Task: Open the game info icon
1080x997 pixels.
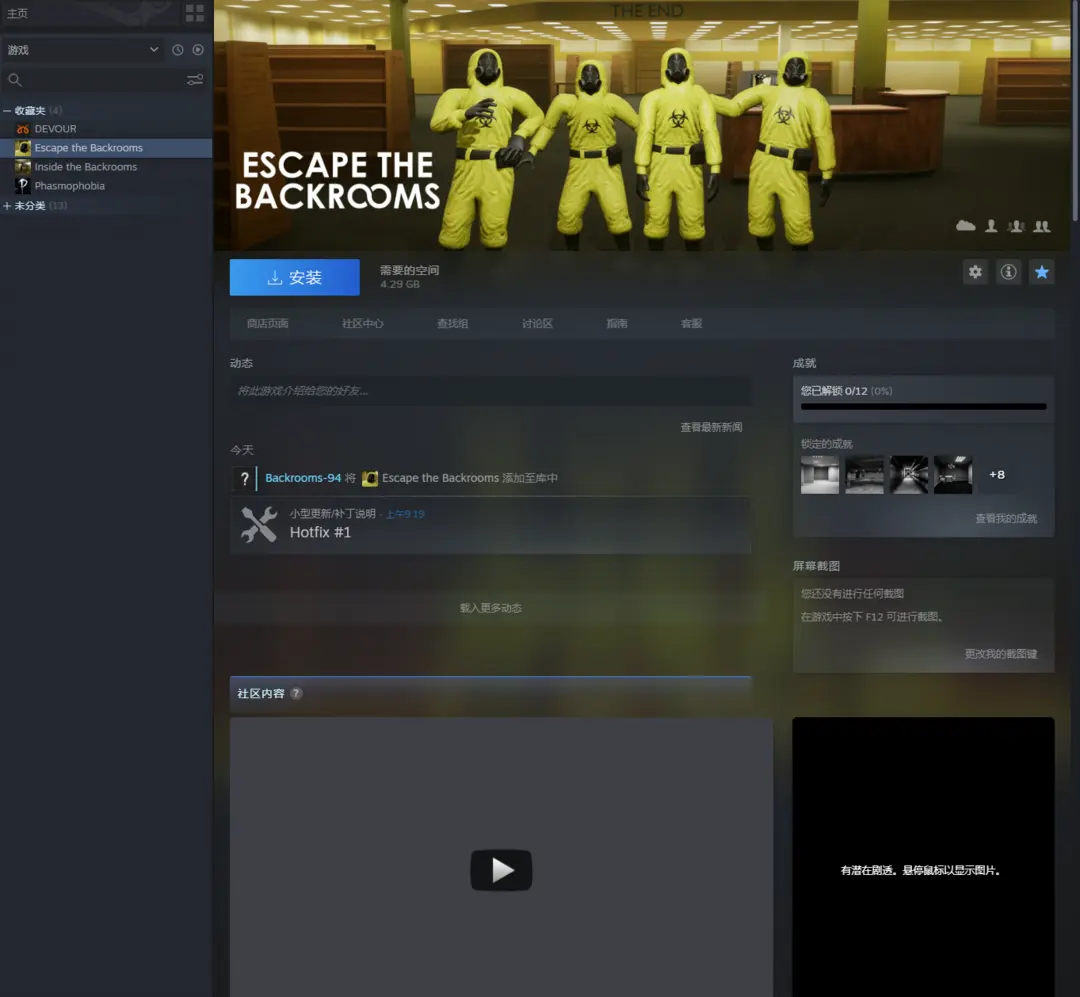Action: pyautogui.click(x=1008, y=271)
